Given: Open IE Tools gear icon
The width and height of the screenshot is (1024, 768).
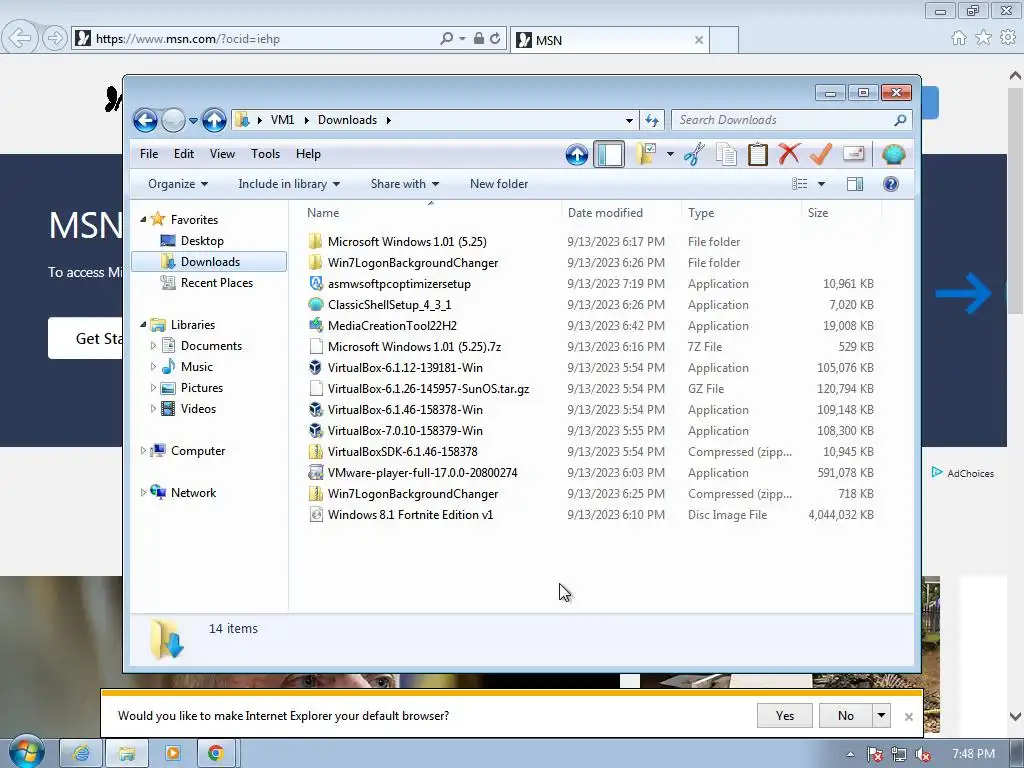Looking at the screenshot, I should pyautogui.click(x=1008, y=38).
